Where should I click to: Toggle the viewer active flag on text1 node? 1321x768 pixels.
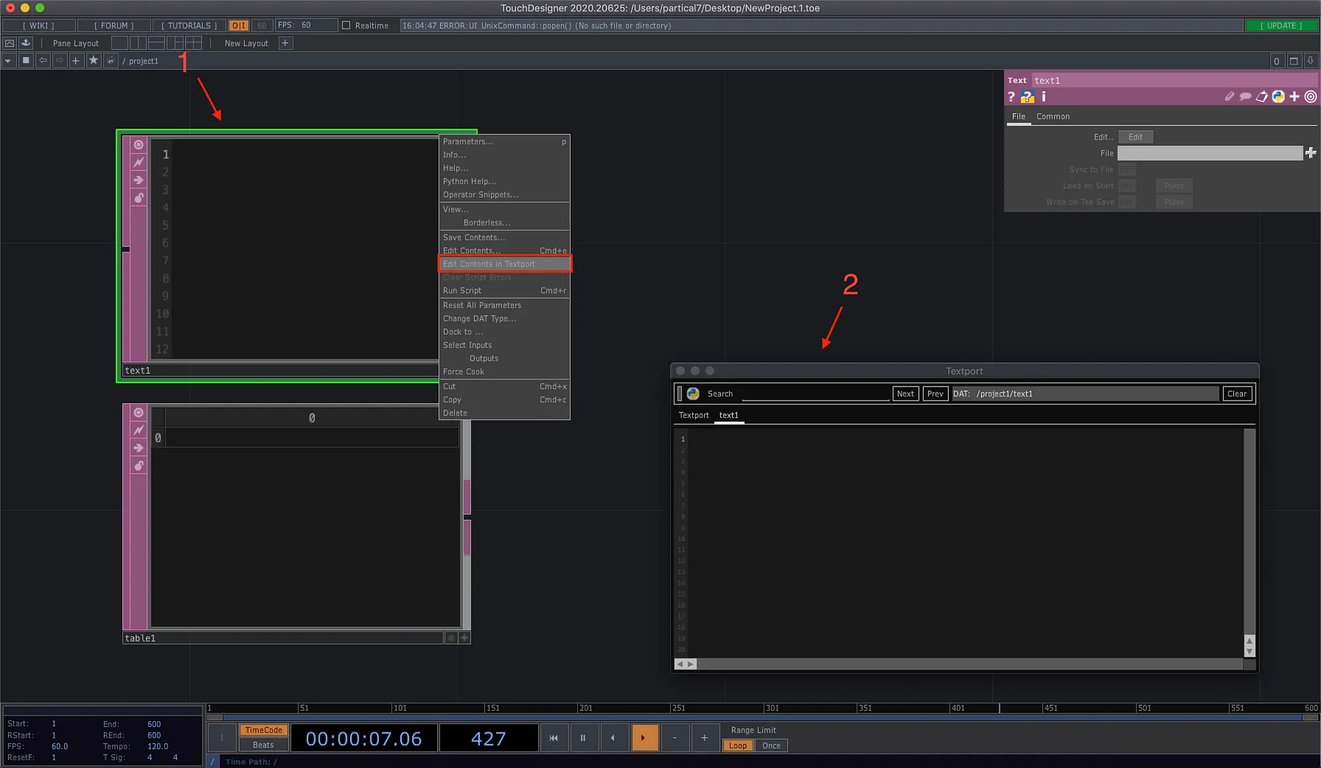[x=138, y=144]
